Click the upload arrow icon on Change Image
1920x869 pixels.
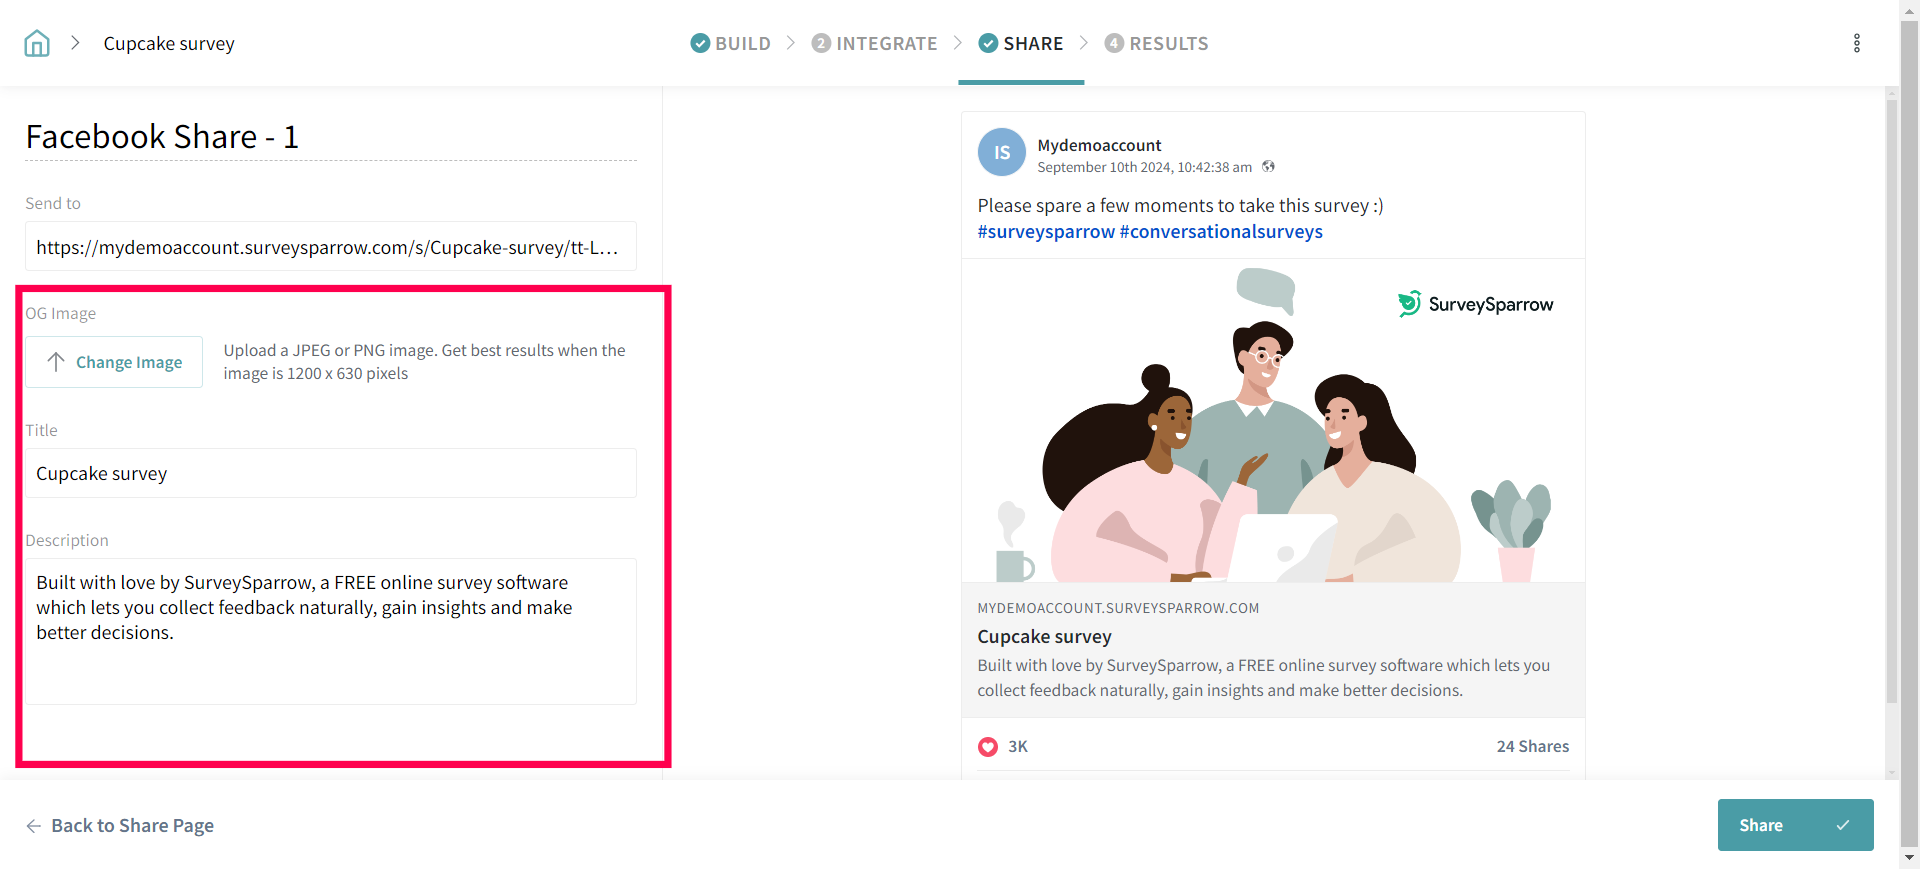[x=56, y=362]
